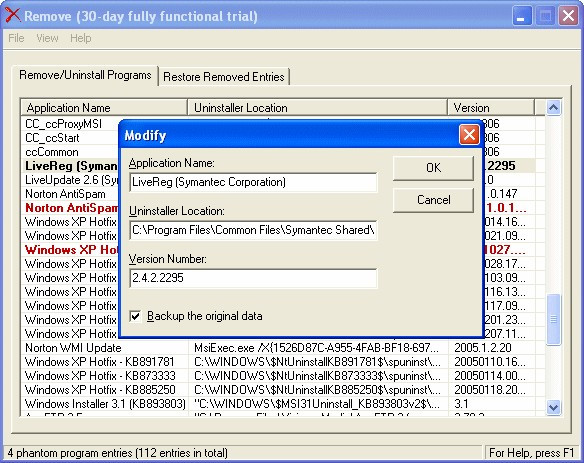Close the Remove main window

[568, 16]
